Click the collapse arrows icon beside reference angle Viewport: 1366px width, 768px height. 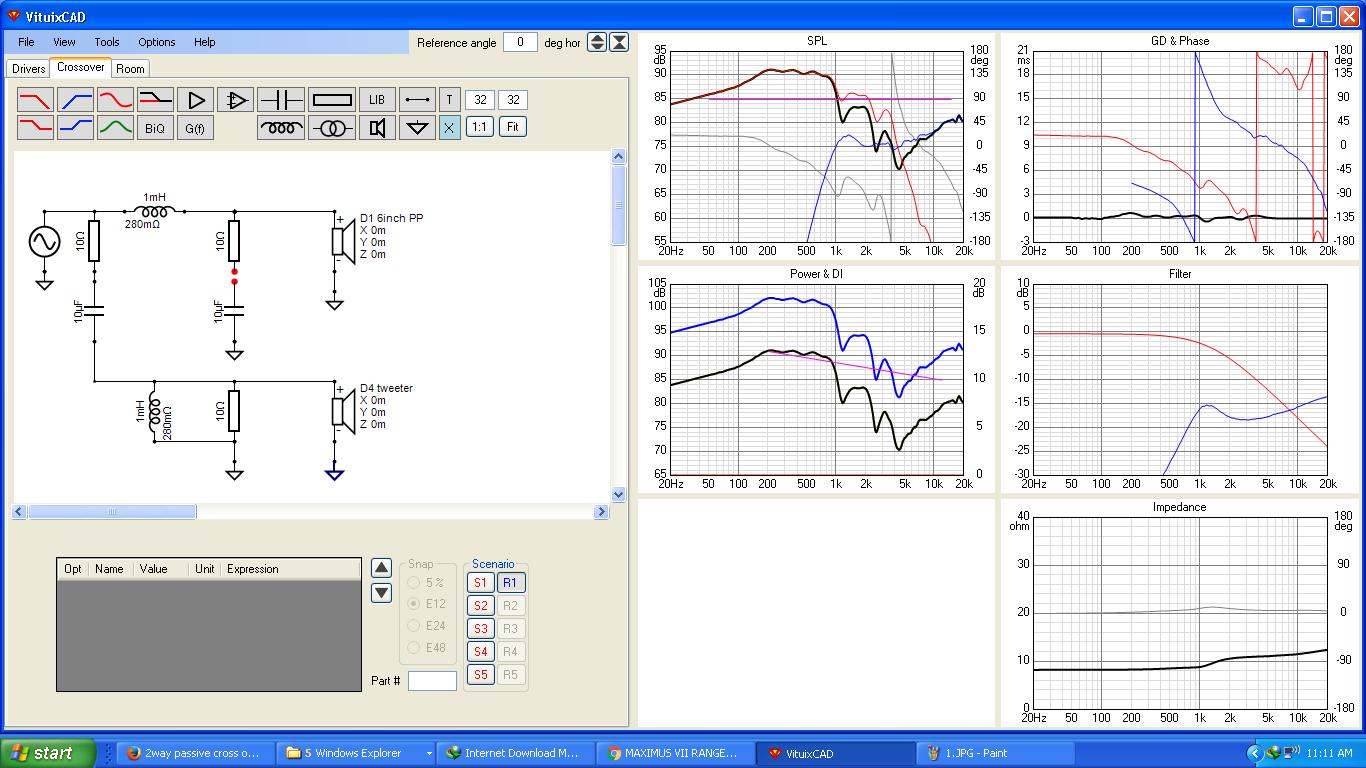619,42
